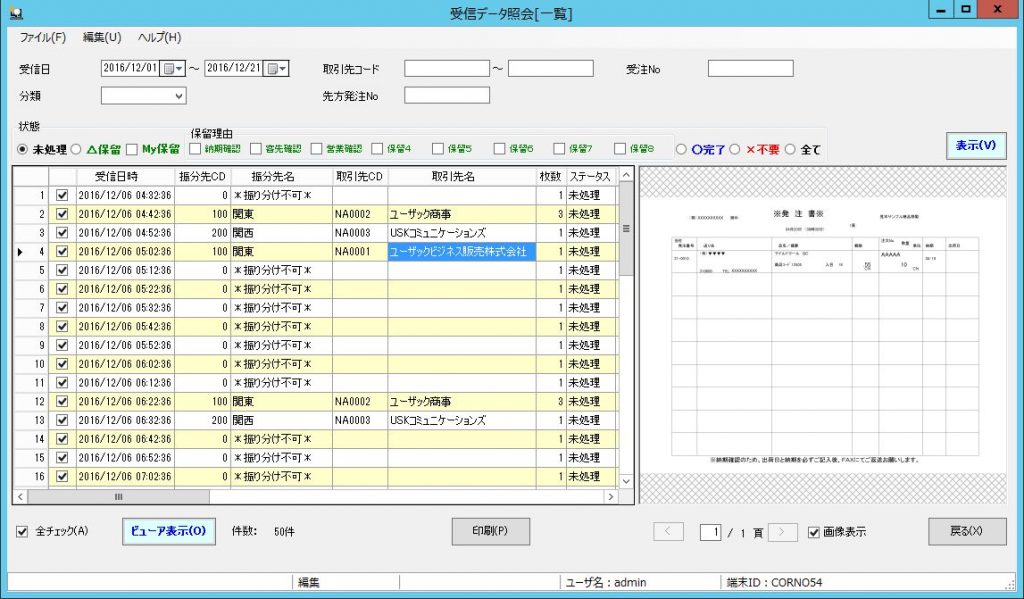Toggle the My保留 checkbox
The height and width of the screenshot is (599, 1024).
coord(132,150)
